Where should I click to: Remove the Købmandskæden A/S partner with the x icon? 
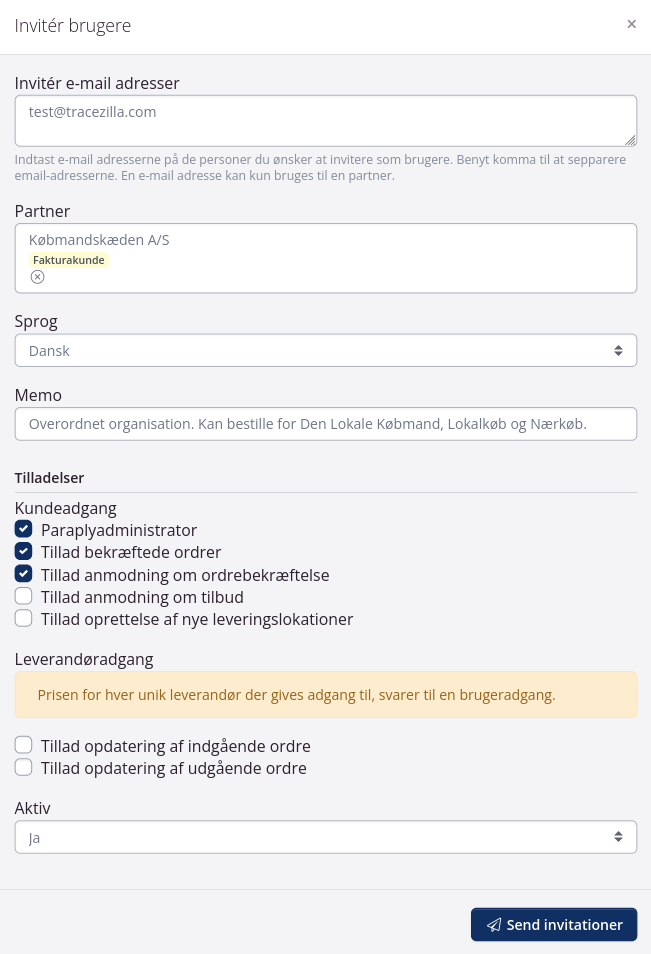tap(38, 277)
